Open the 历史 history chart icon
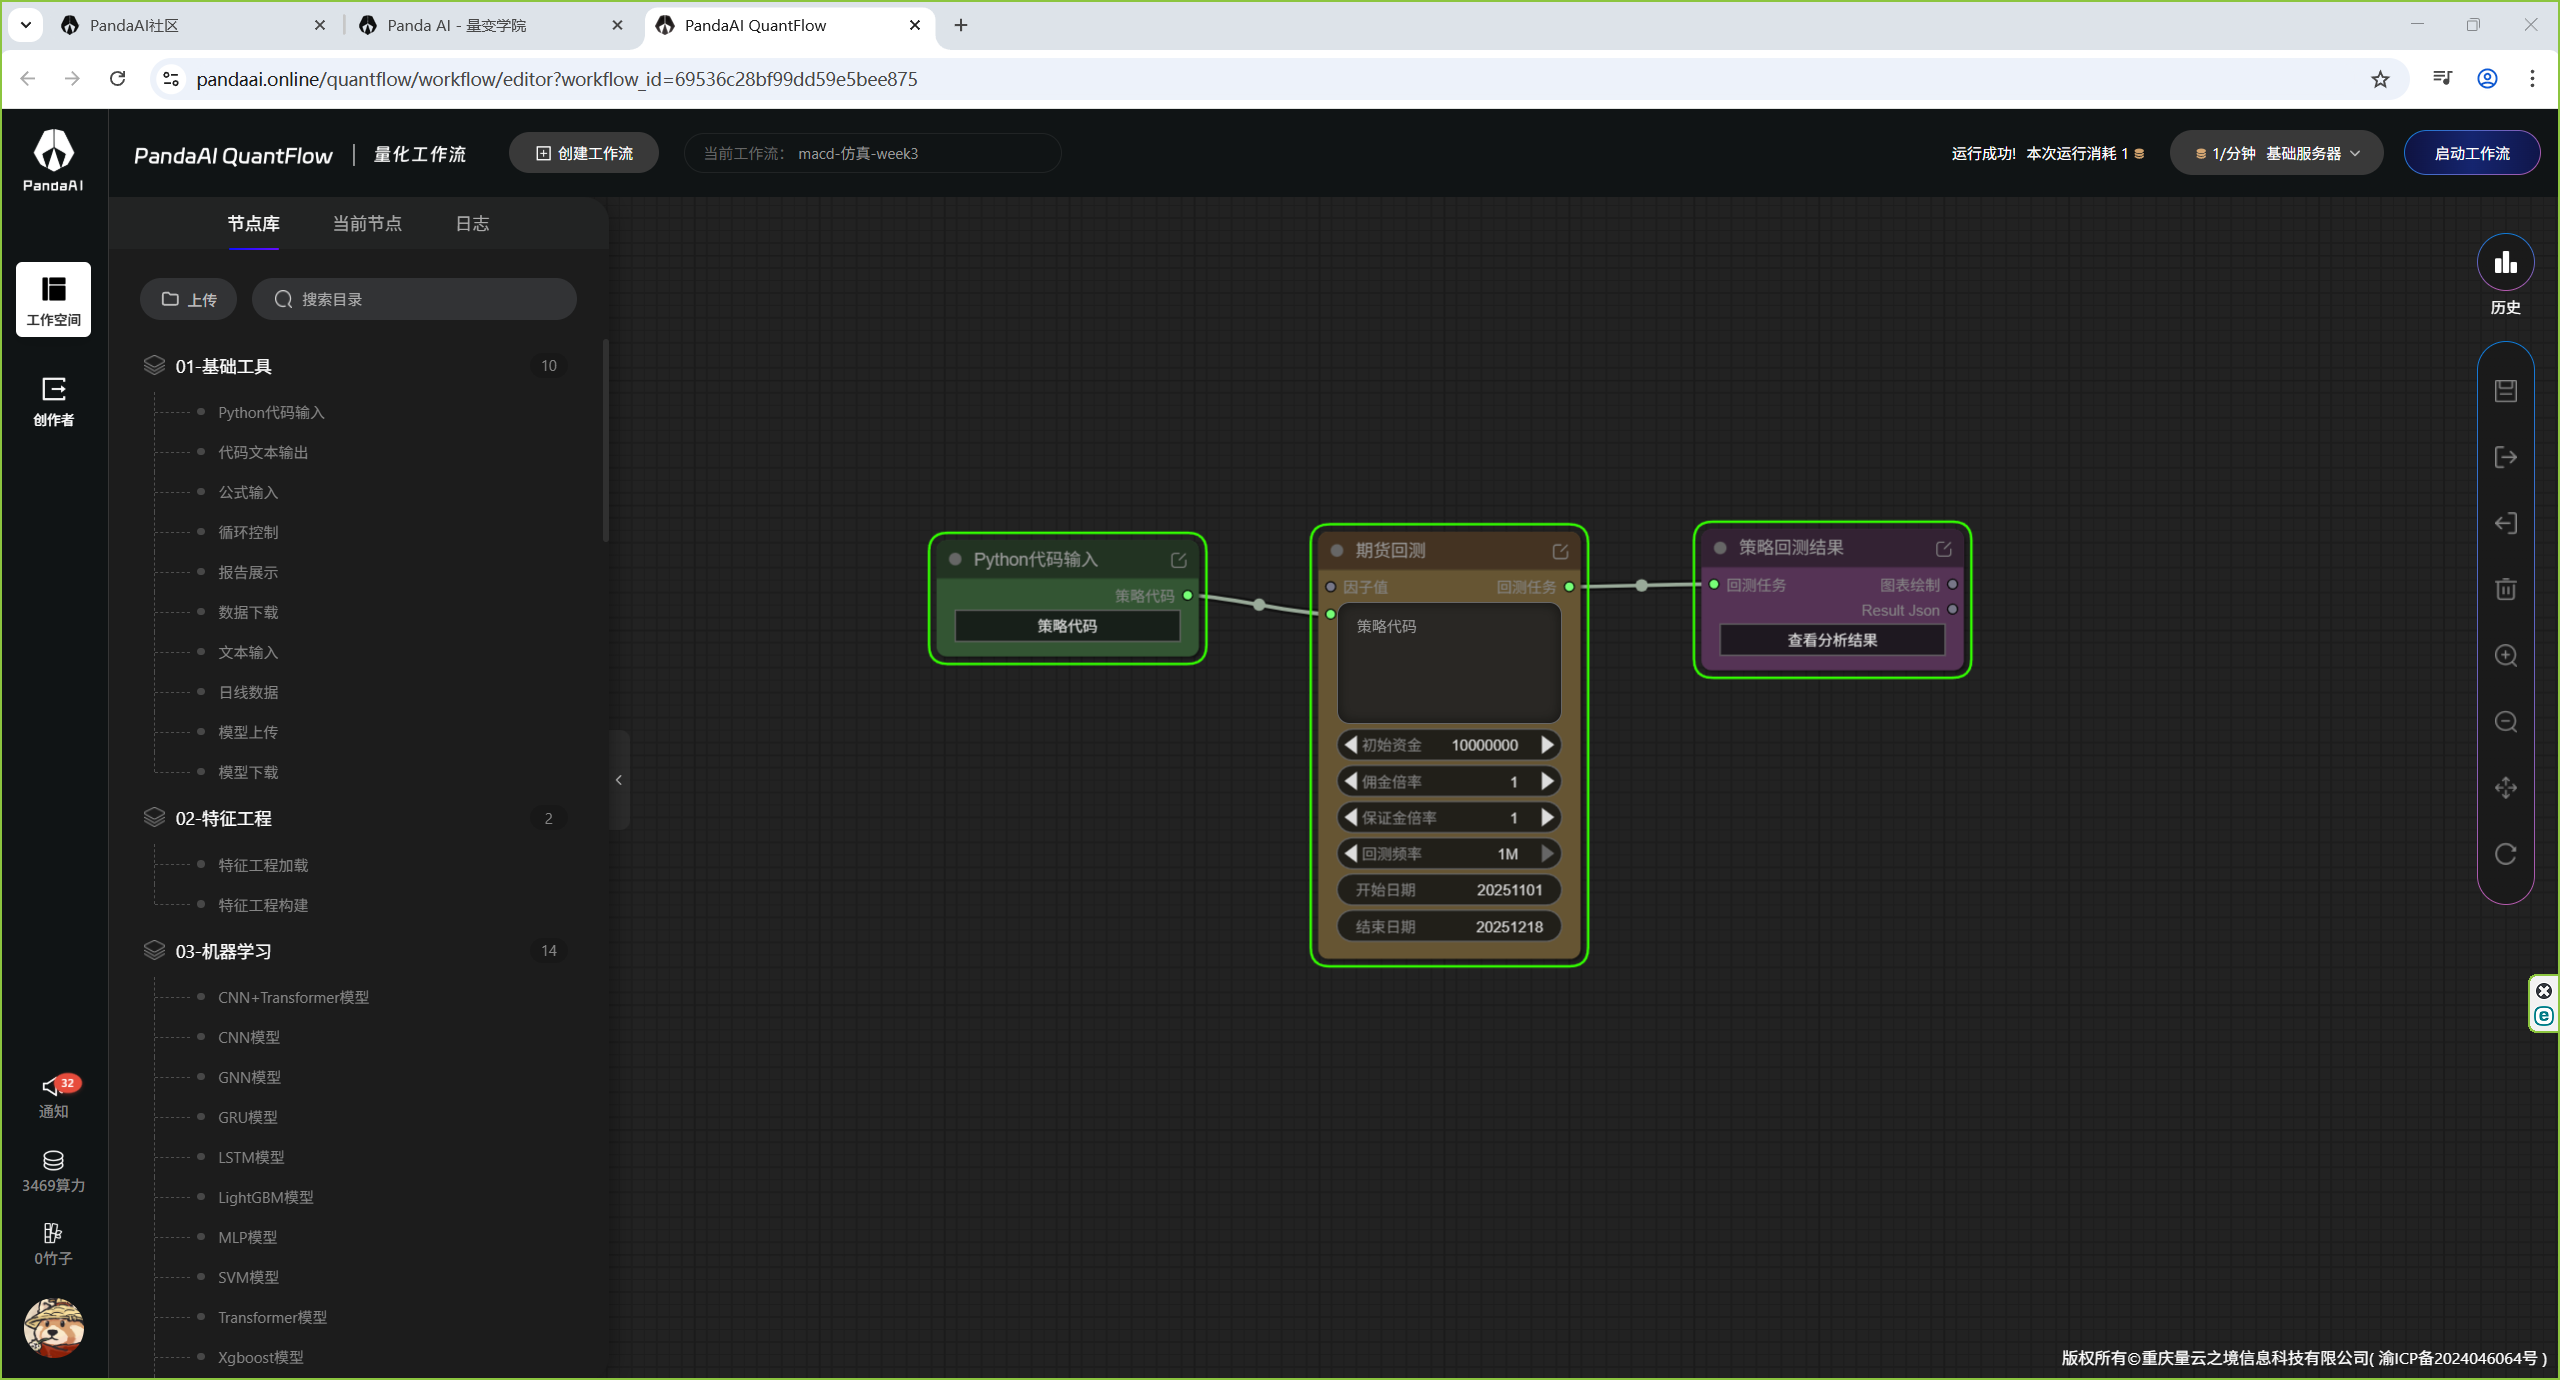 click(x=2505, y=263)
